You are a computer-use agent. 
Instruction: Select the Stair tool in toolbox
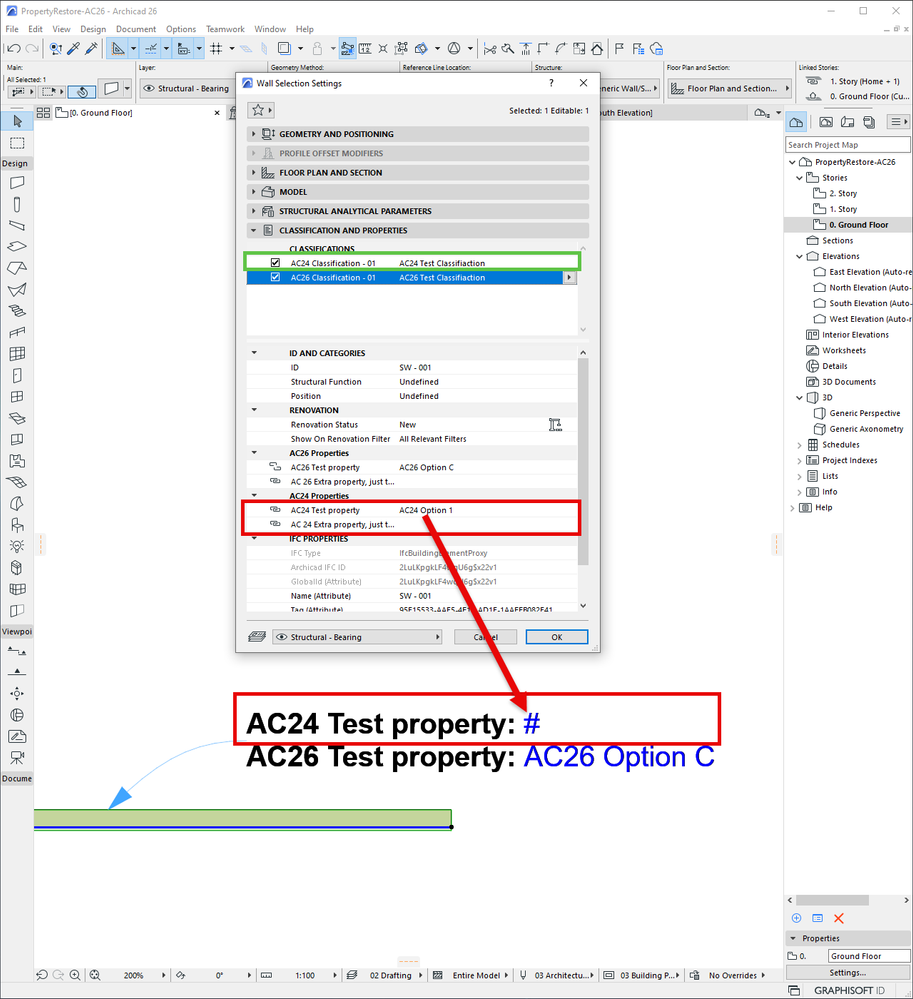tap(17, 311)
